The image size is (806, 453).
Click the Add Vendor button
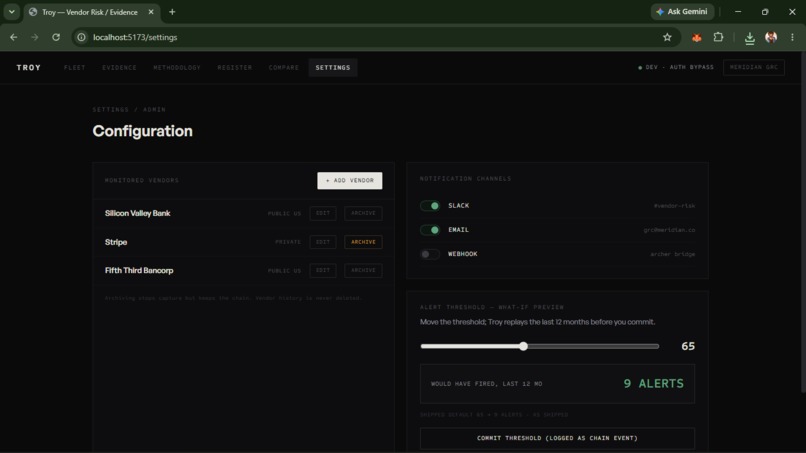click(350, 180)
